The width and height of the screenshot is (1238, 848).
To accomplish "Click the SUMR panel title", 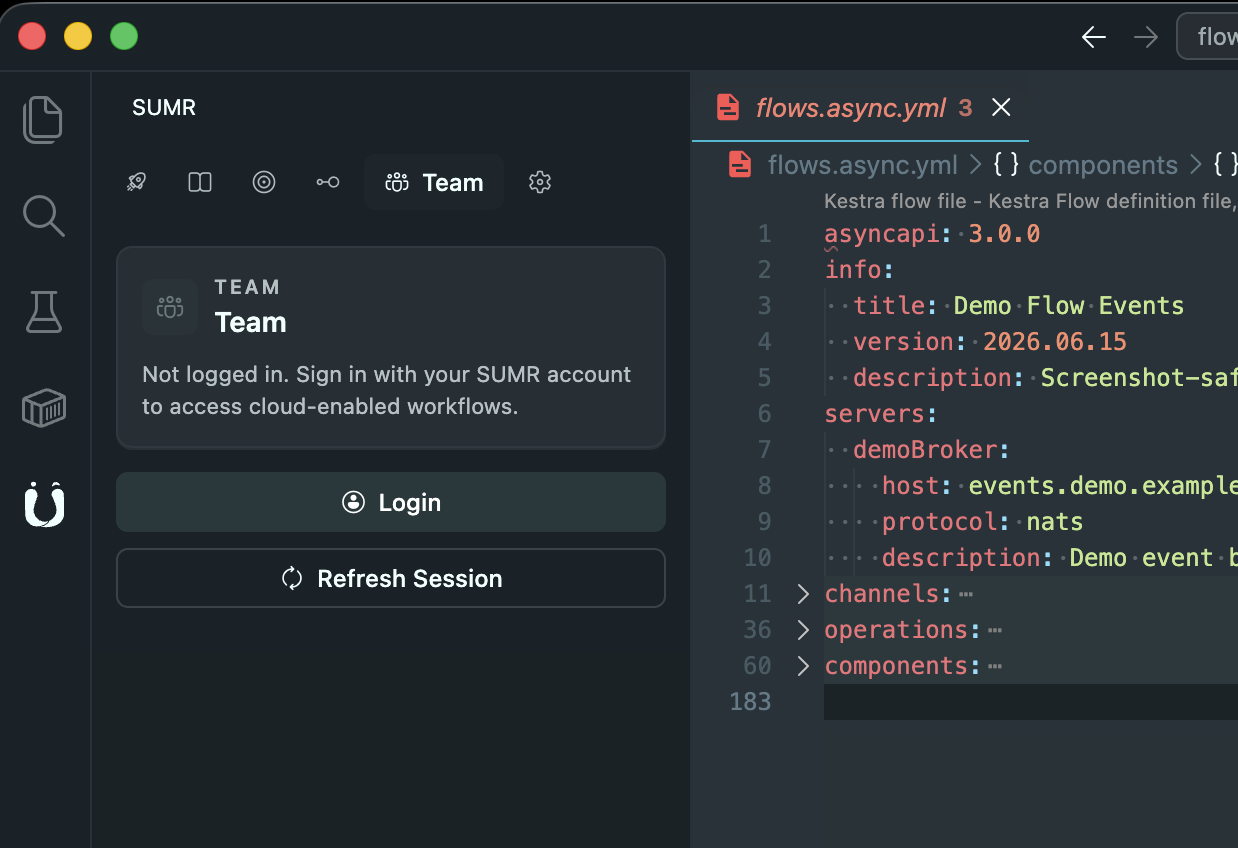I will pos(164,107).
